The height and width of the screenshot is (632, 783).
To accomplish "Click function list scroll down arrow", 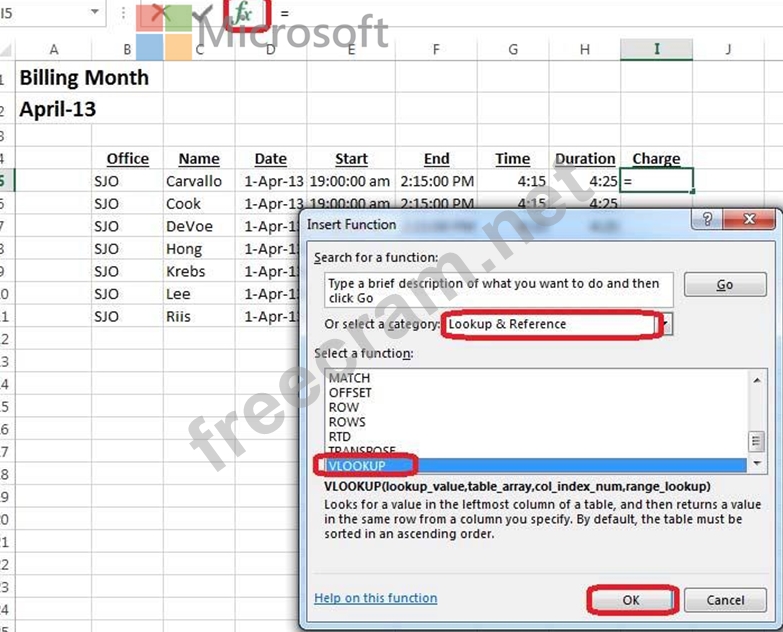I will pos(757,463).
